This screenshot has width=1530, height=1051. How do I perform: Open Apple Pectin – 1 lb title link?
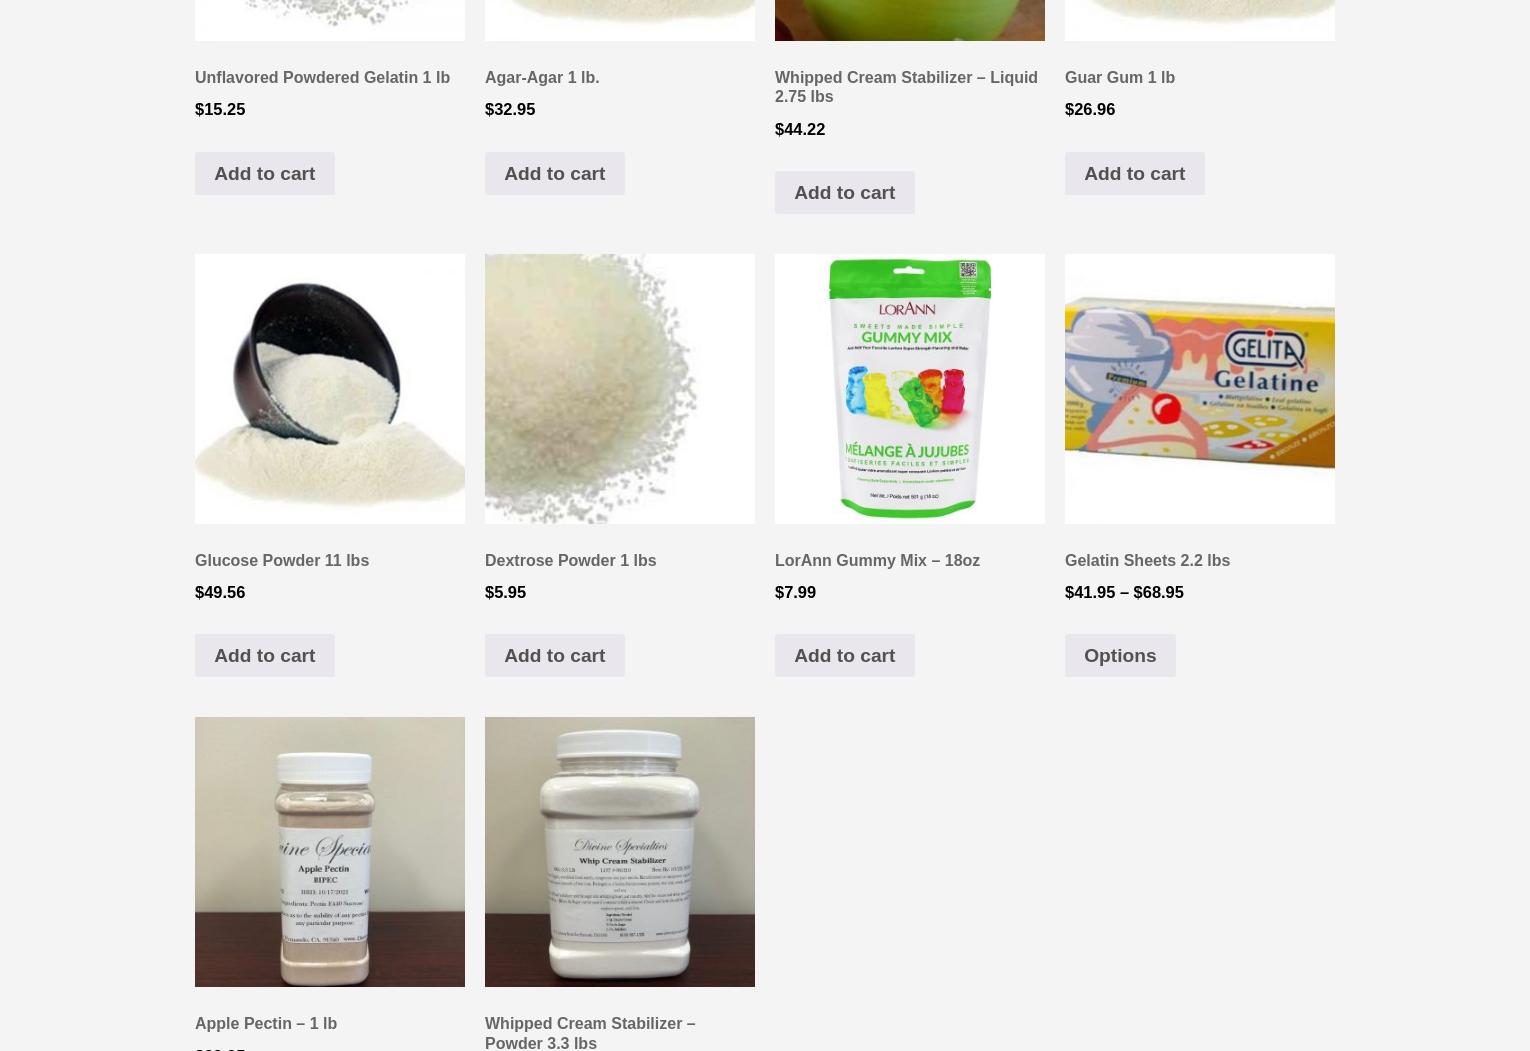(x=266, y=1023)
